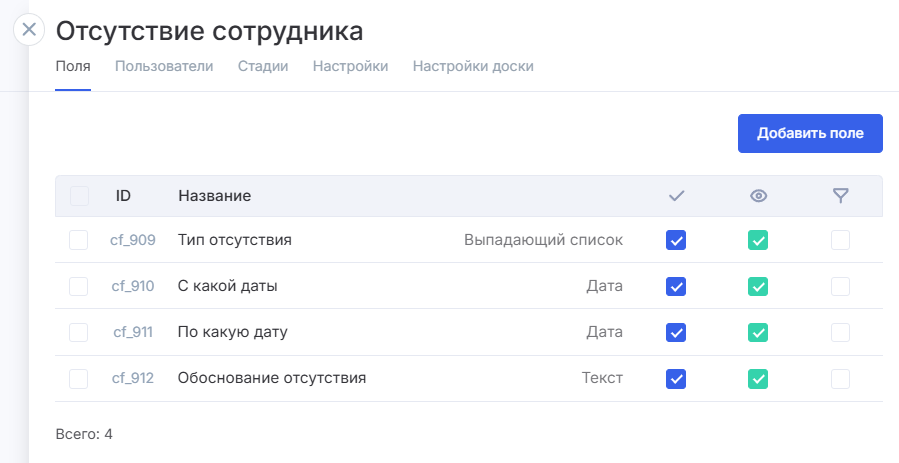Screen dimensions: 899x463
Task: Uncheck required for Обоснование отсутствия
Action: click(676, 378)
